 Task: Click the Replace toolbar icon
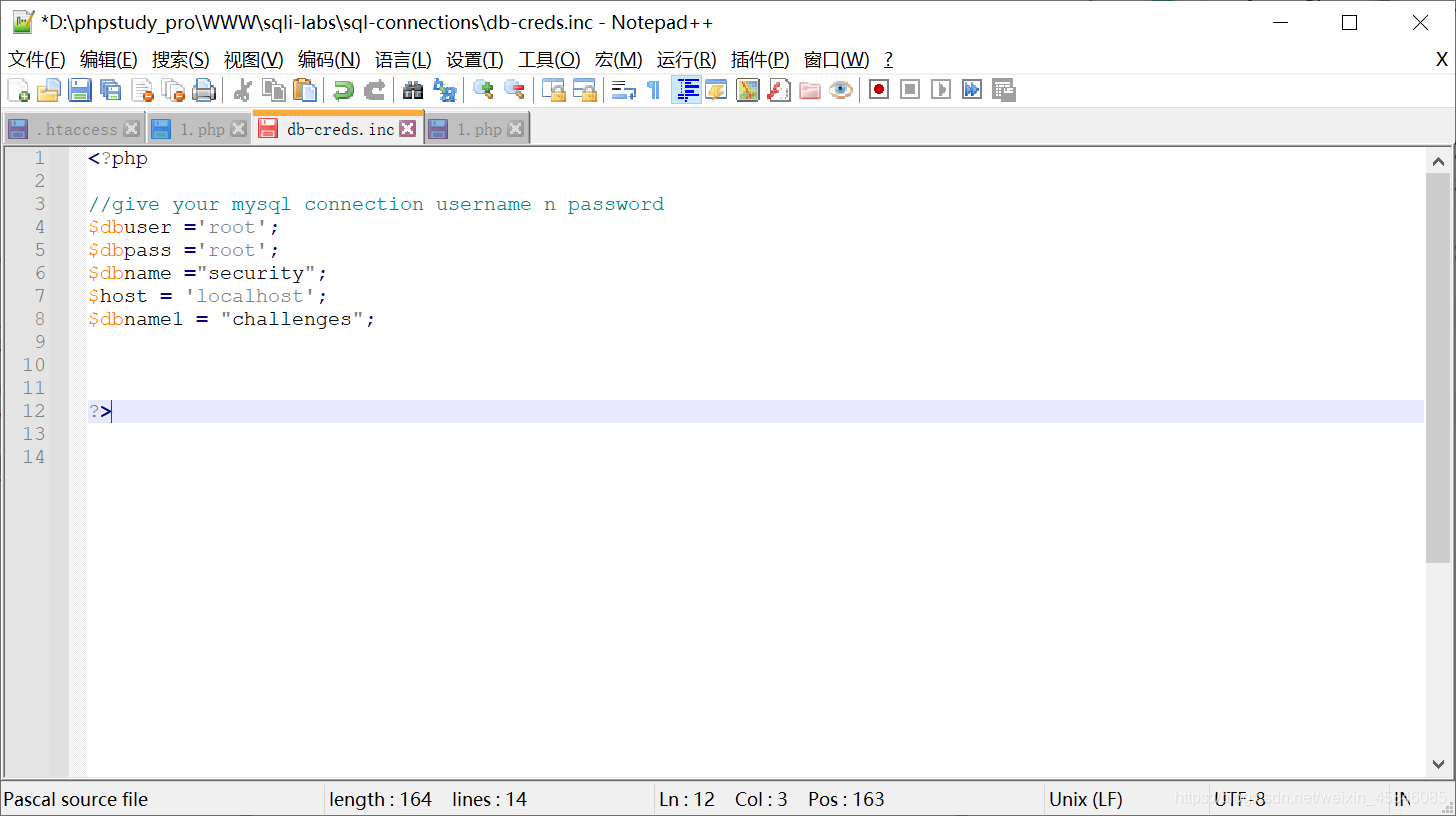coord(444,90)
